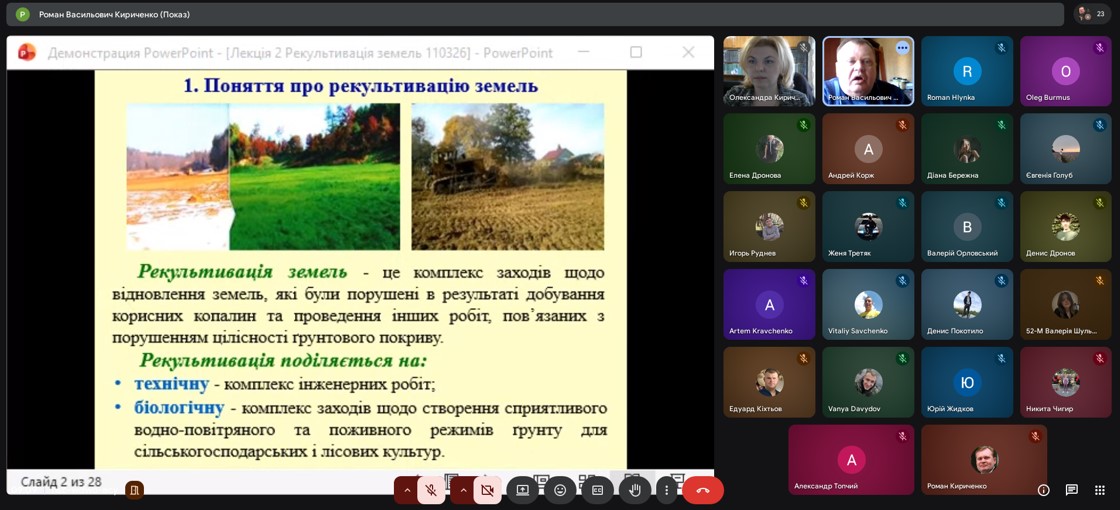Click the 'Рекультивація поділяється на:' subheading
The image size is (1120, 510).
tap(284, 360)
